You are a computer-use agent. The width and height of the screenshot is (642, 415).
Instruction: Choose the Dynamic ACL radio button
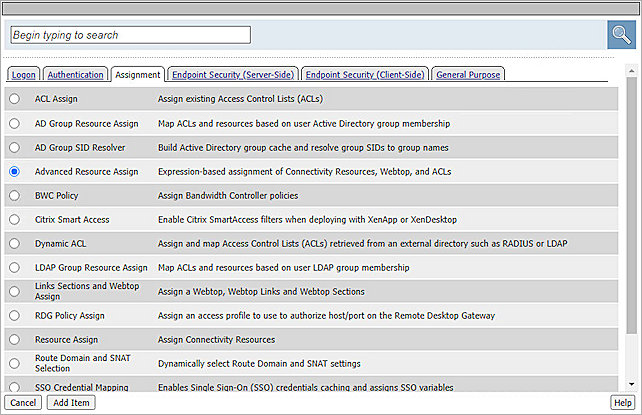click(x=14, y=244)
